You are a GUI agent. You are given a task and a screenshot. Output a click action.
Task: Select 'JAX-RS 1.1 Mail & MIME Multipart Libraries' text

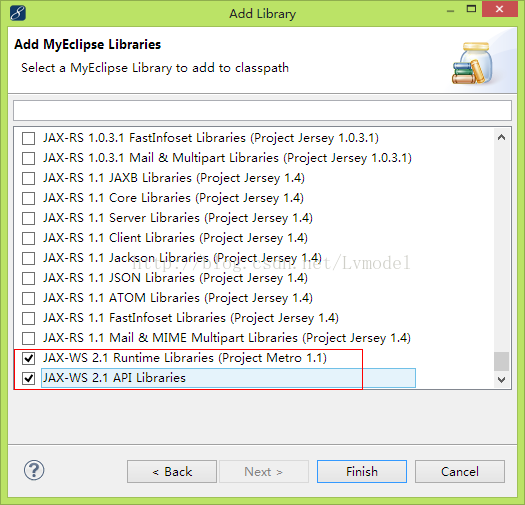pos(227,338)
